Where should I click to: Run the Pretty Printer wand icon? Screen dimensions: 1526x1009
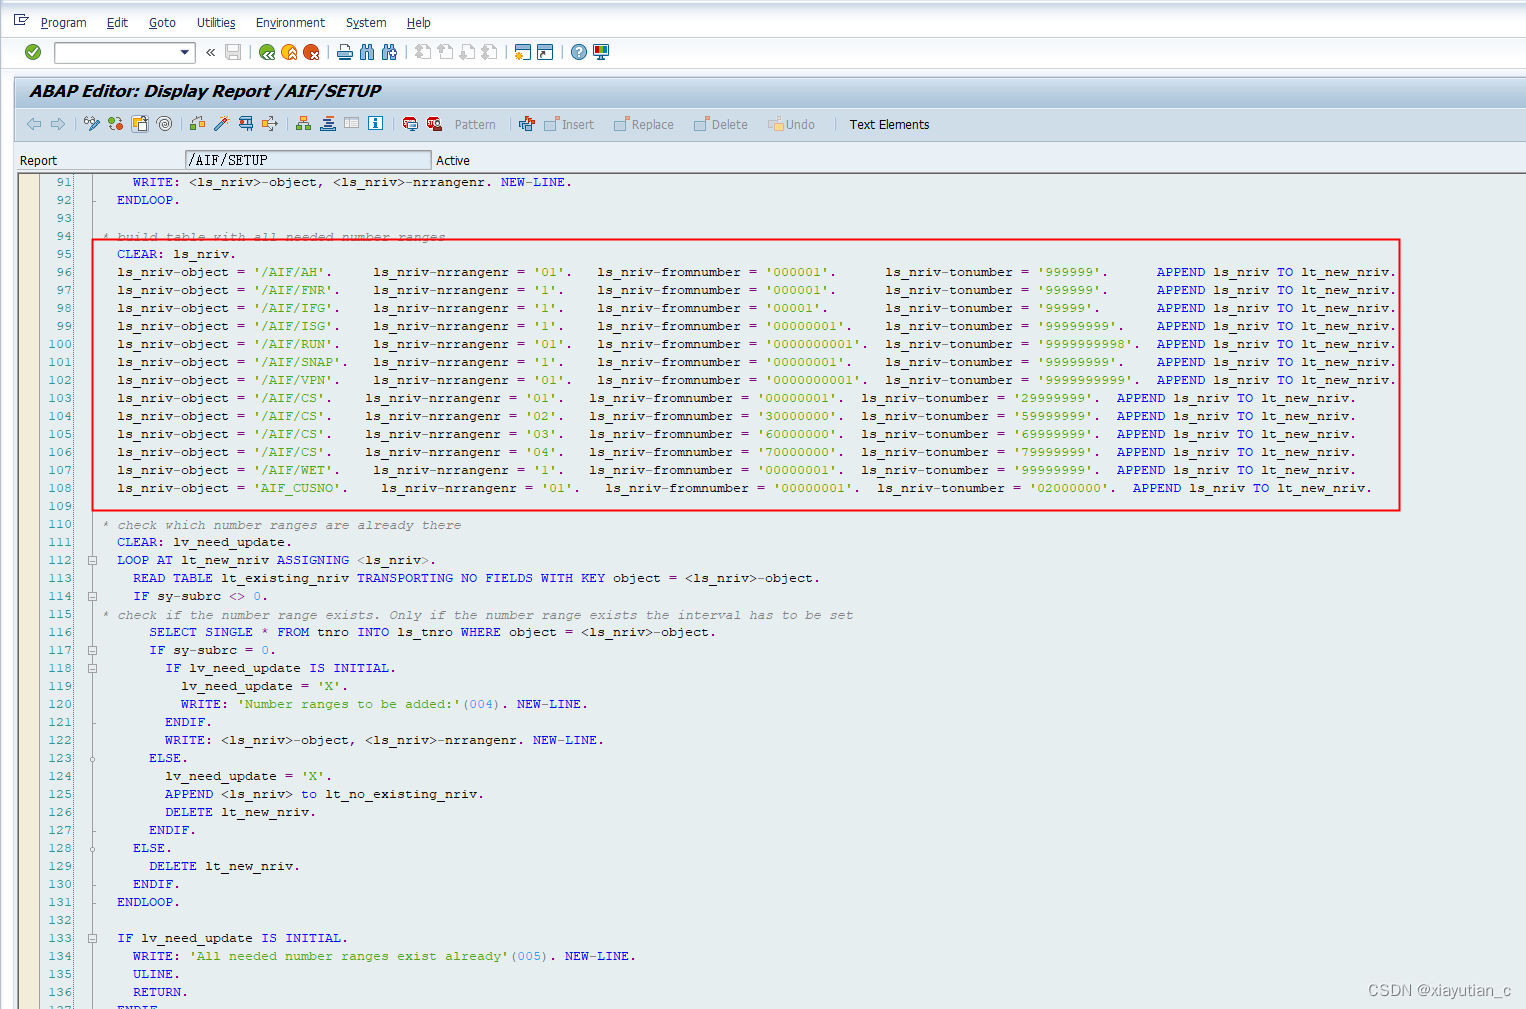[x=221, y=123]
